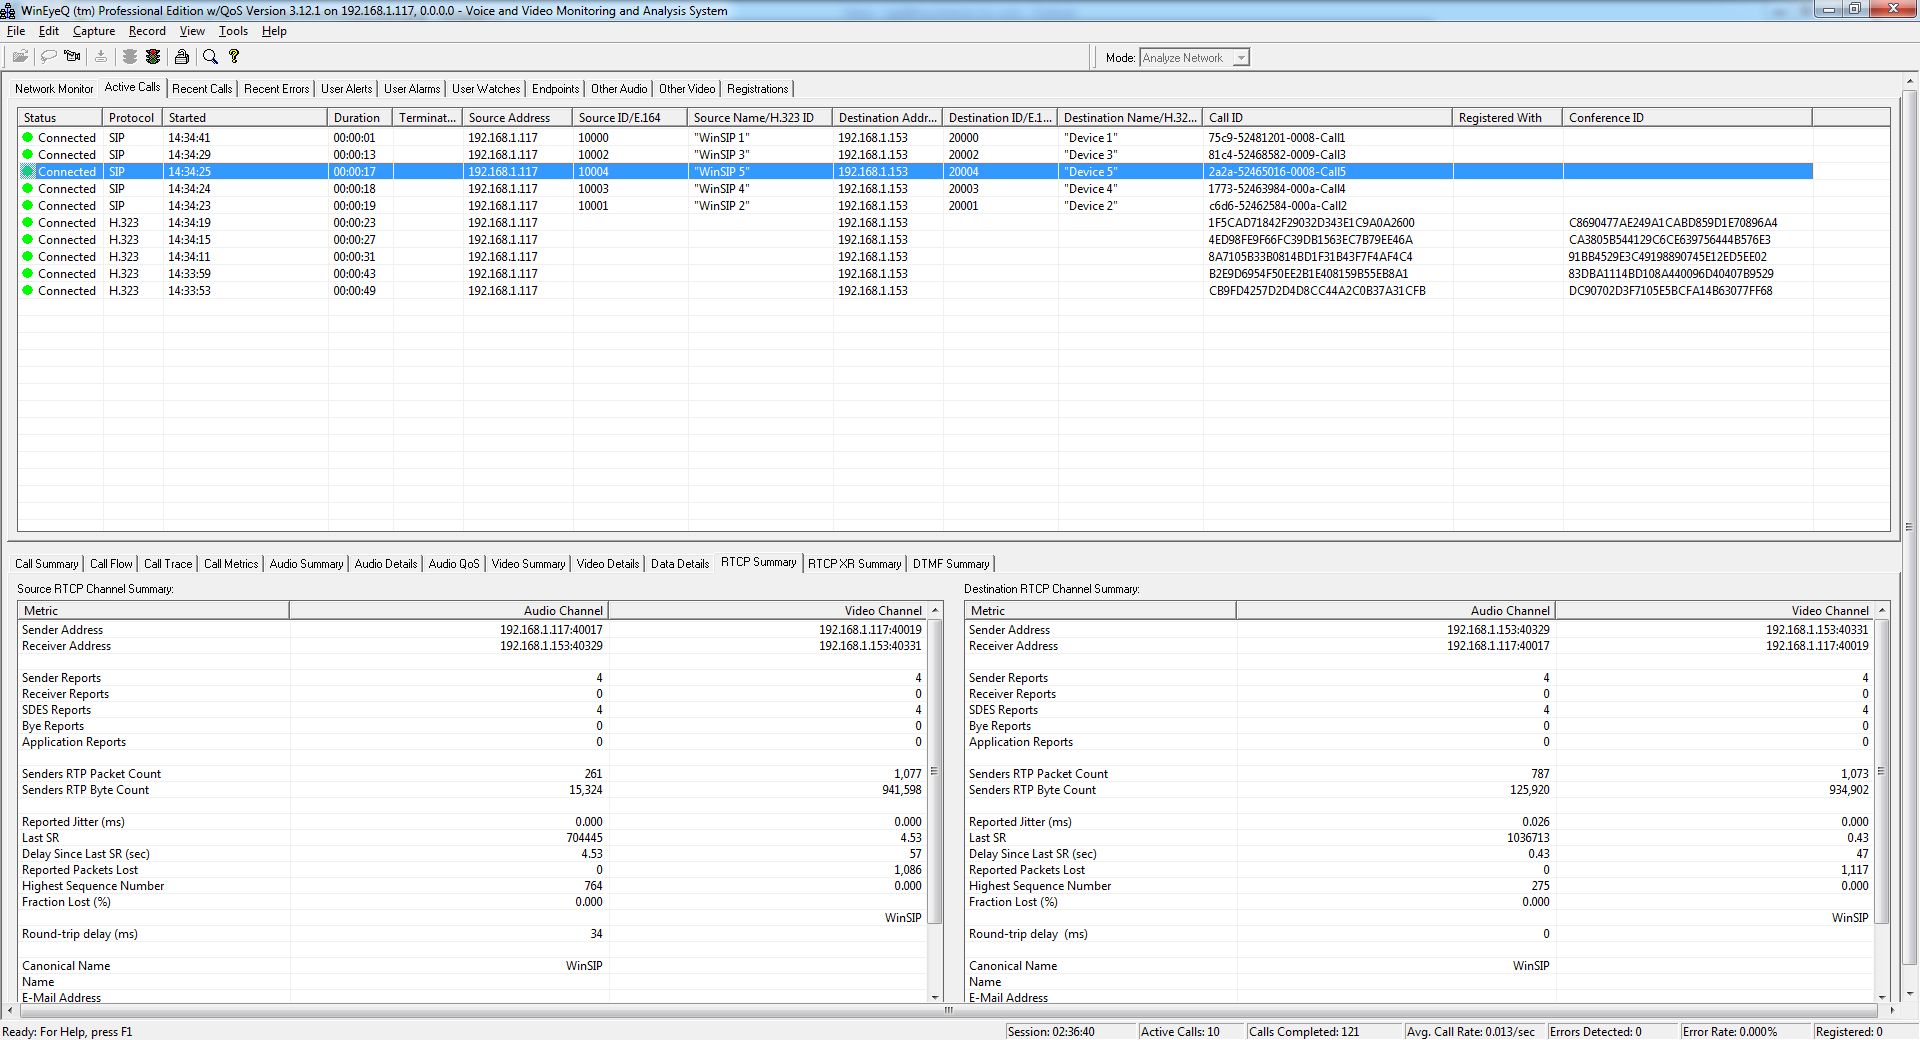The image size is (1920, 1040).
Task: Click the video camera record icon
Action: [x=72, y=57]
